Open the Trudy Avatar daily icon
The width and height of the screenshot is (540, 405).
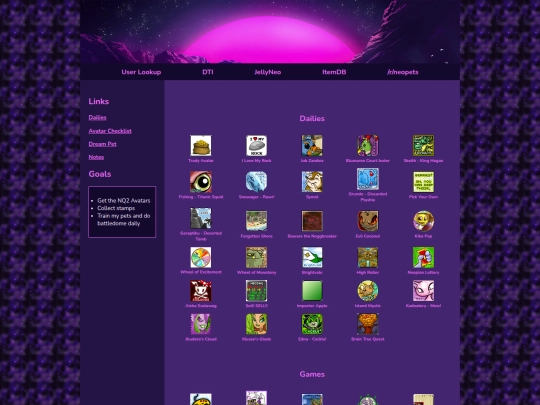tap(201, 145)
